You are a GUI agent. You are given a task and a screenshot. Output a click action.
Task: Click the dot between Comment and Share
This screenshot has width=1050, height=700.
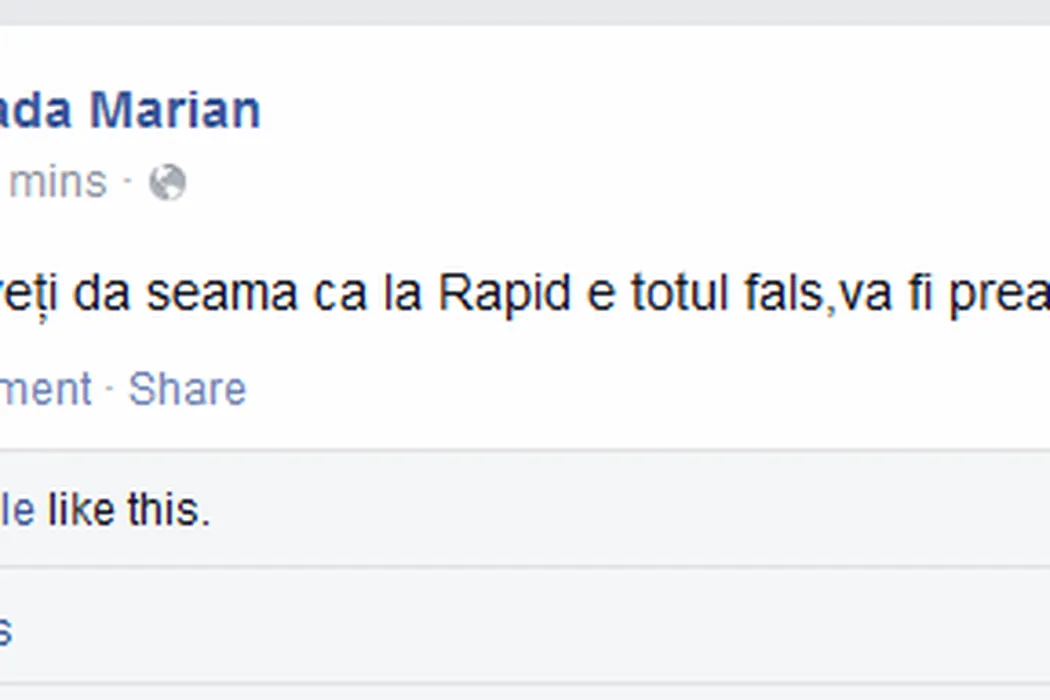[109, 389]
